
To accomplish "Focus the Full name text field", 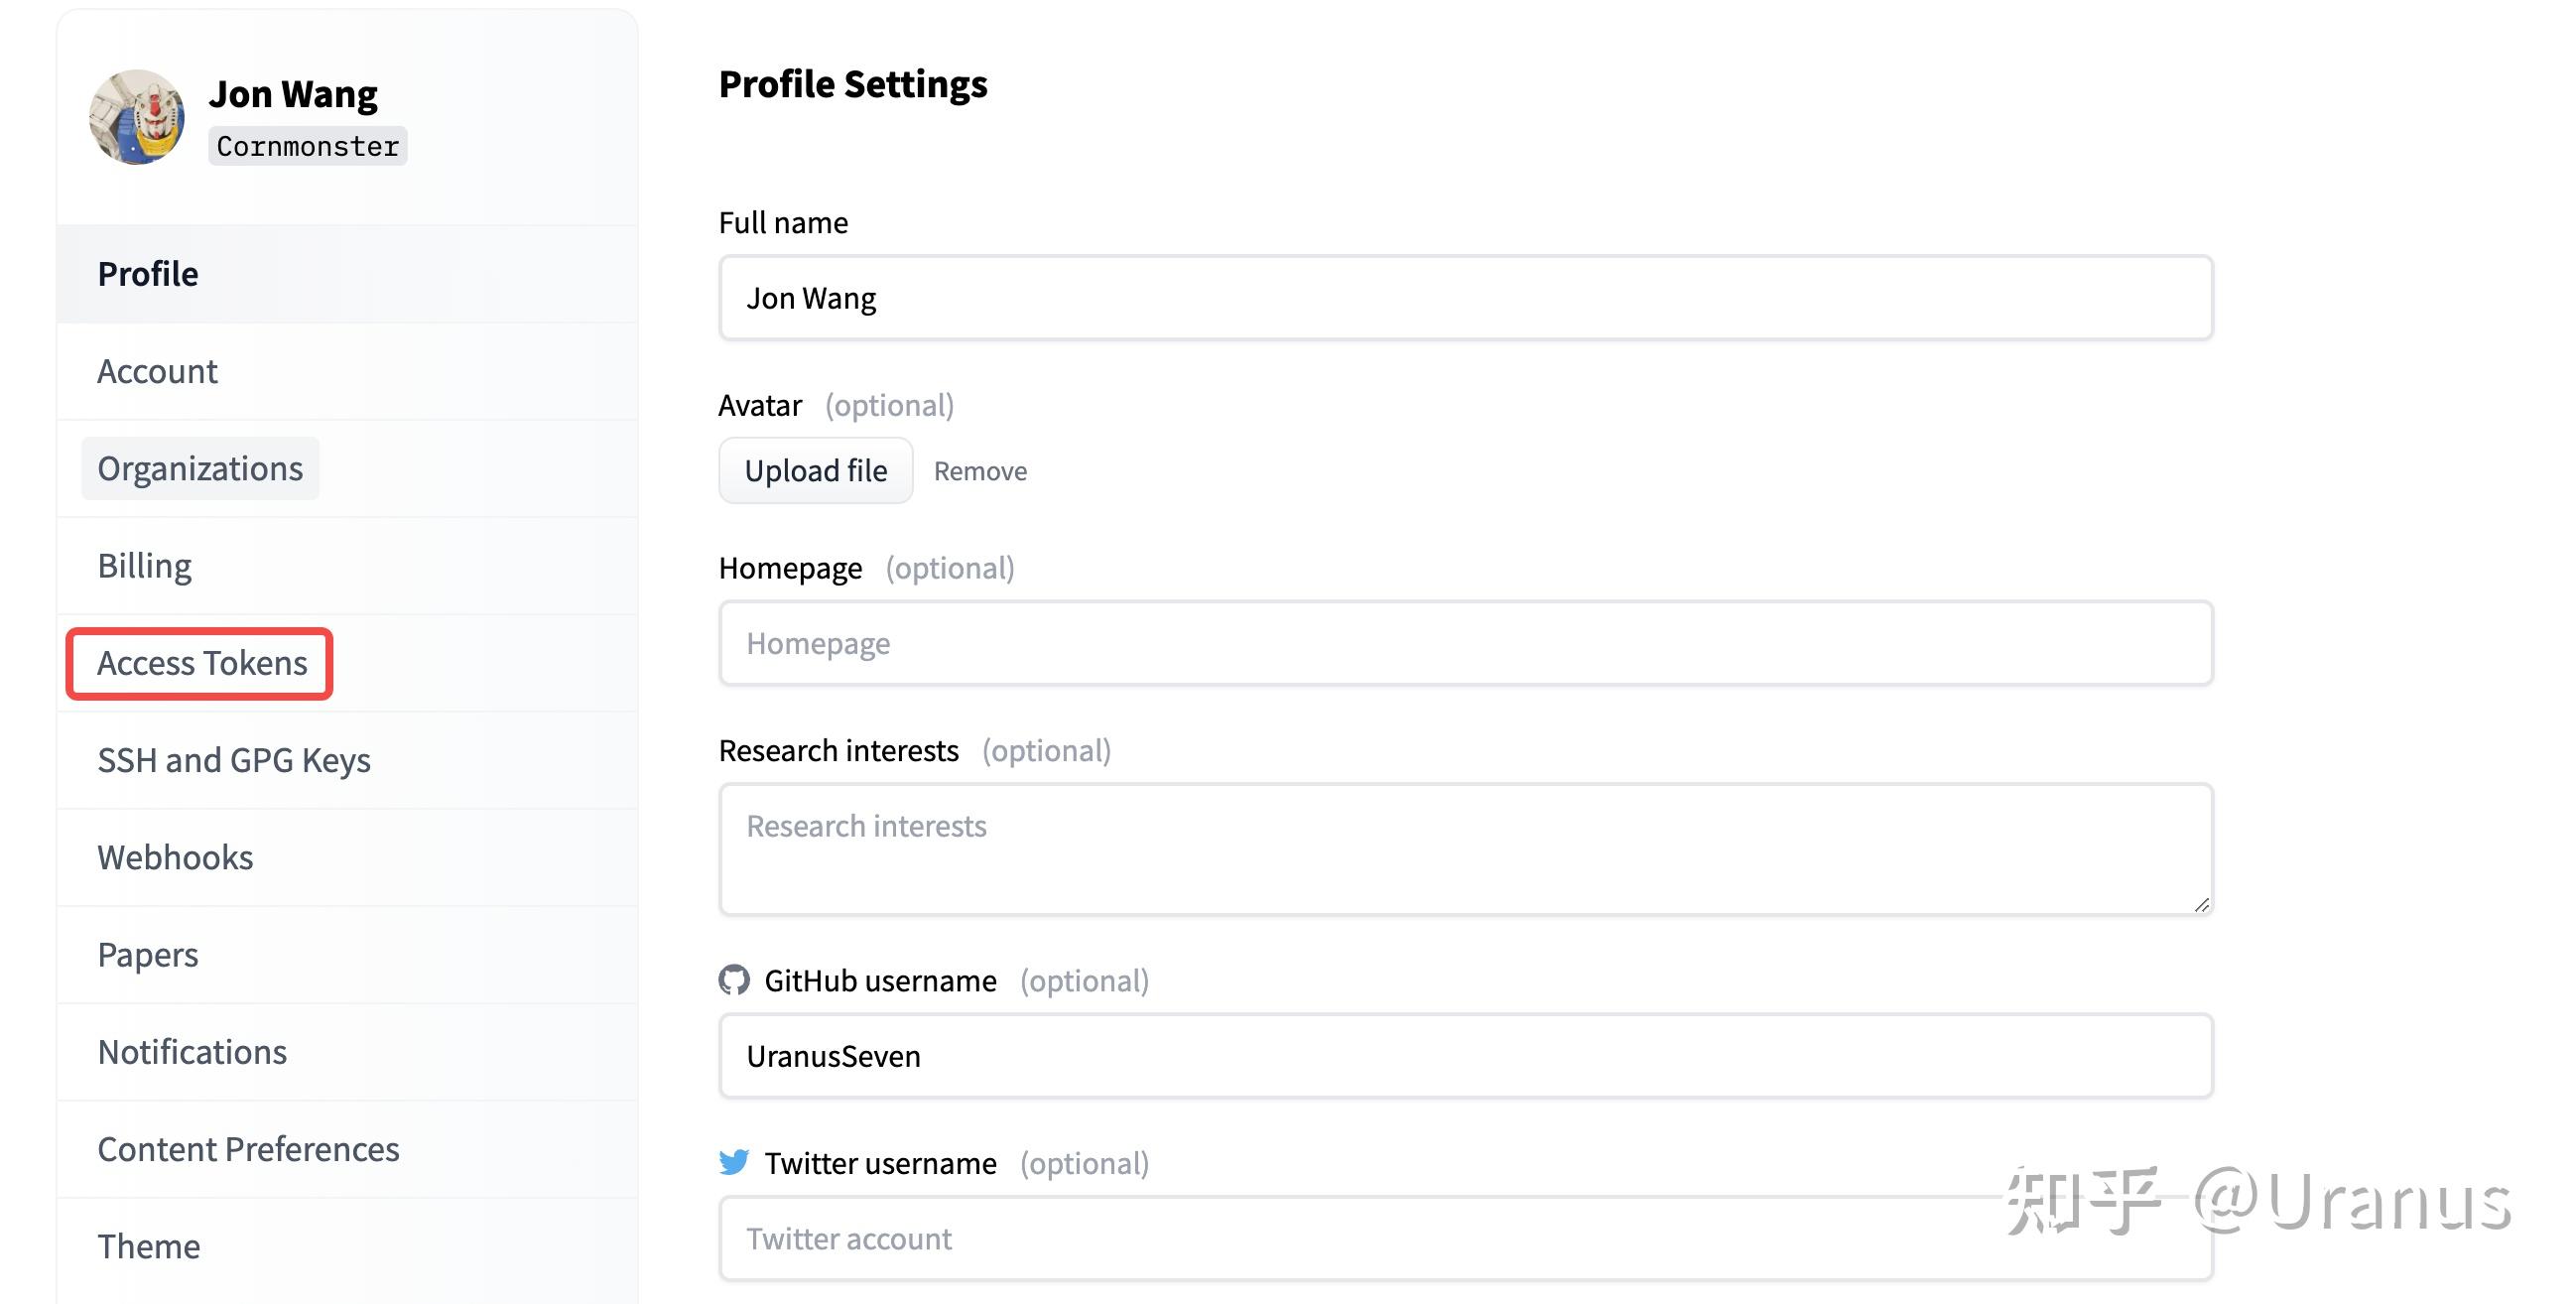I will tap(1465, 298).
